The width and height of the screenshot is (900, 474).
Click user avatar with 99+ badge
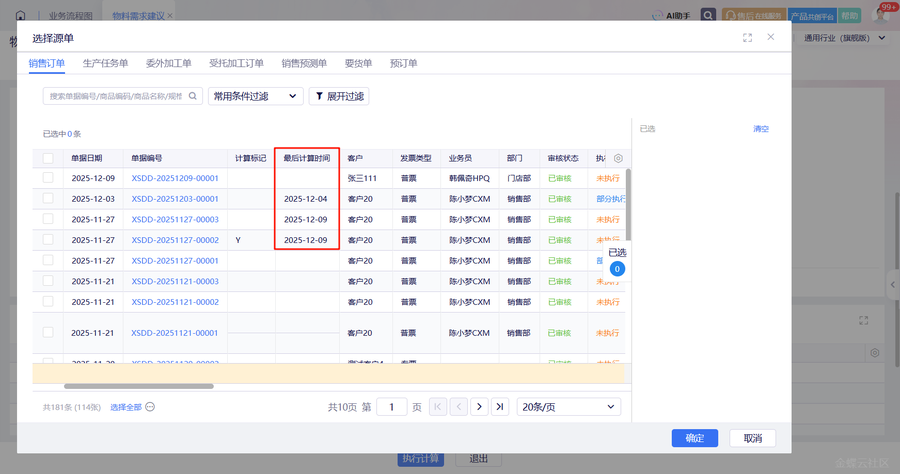click(881, 14)
